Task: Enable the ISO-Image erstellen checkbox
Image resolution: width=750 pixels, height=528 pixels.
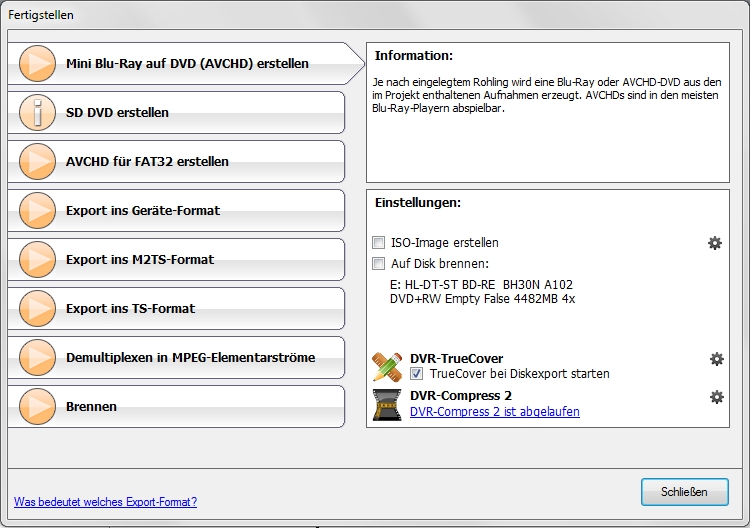Action: pyautogui.click(x=378, y=242)
